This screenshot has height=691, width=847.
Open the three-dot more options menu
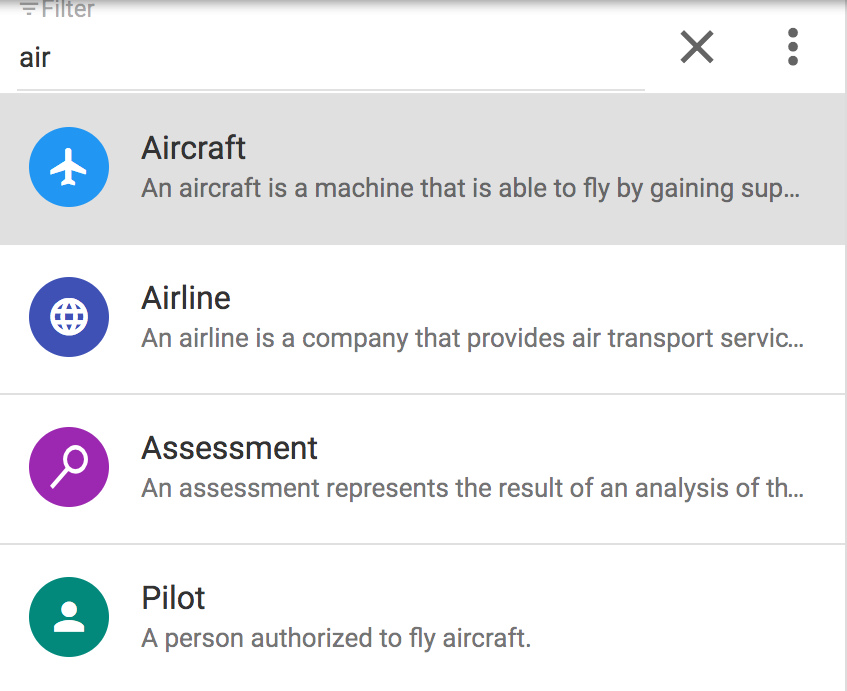[793, 46]
